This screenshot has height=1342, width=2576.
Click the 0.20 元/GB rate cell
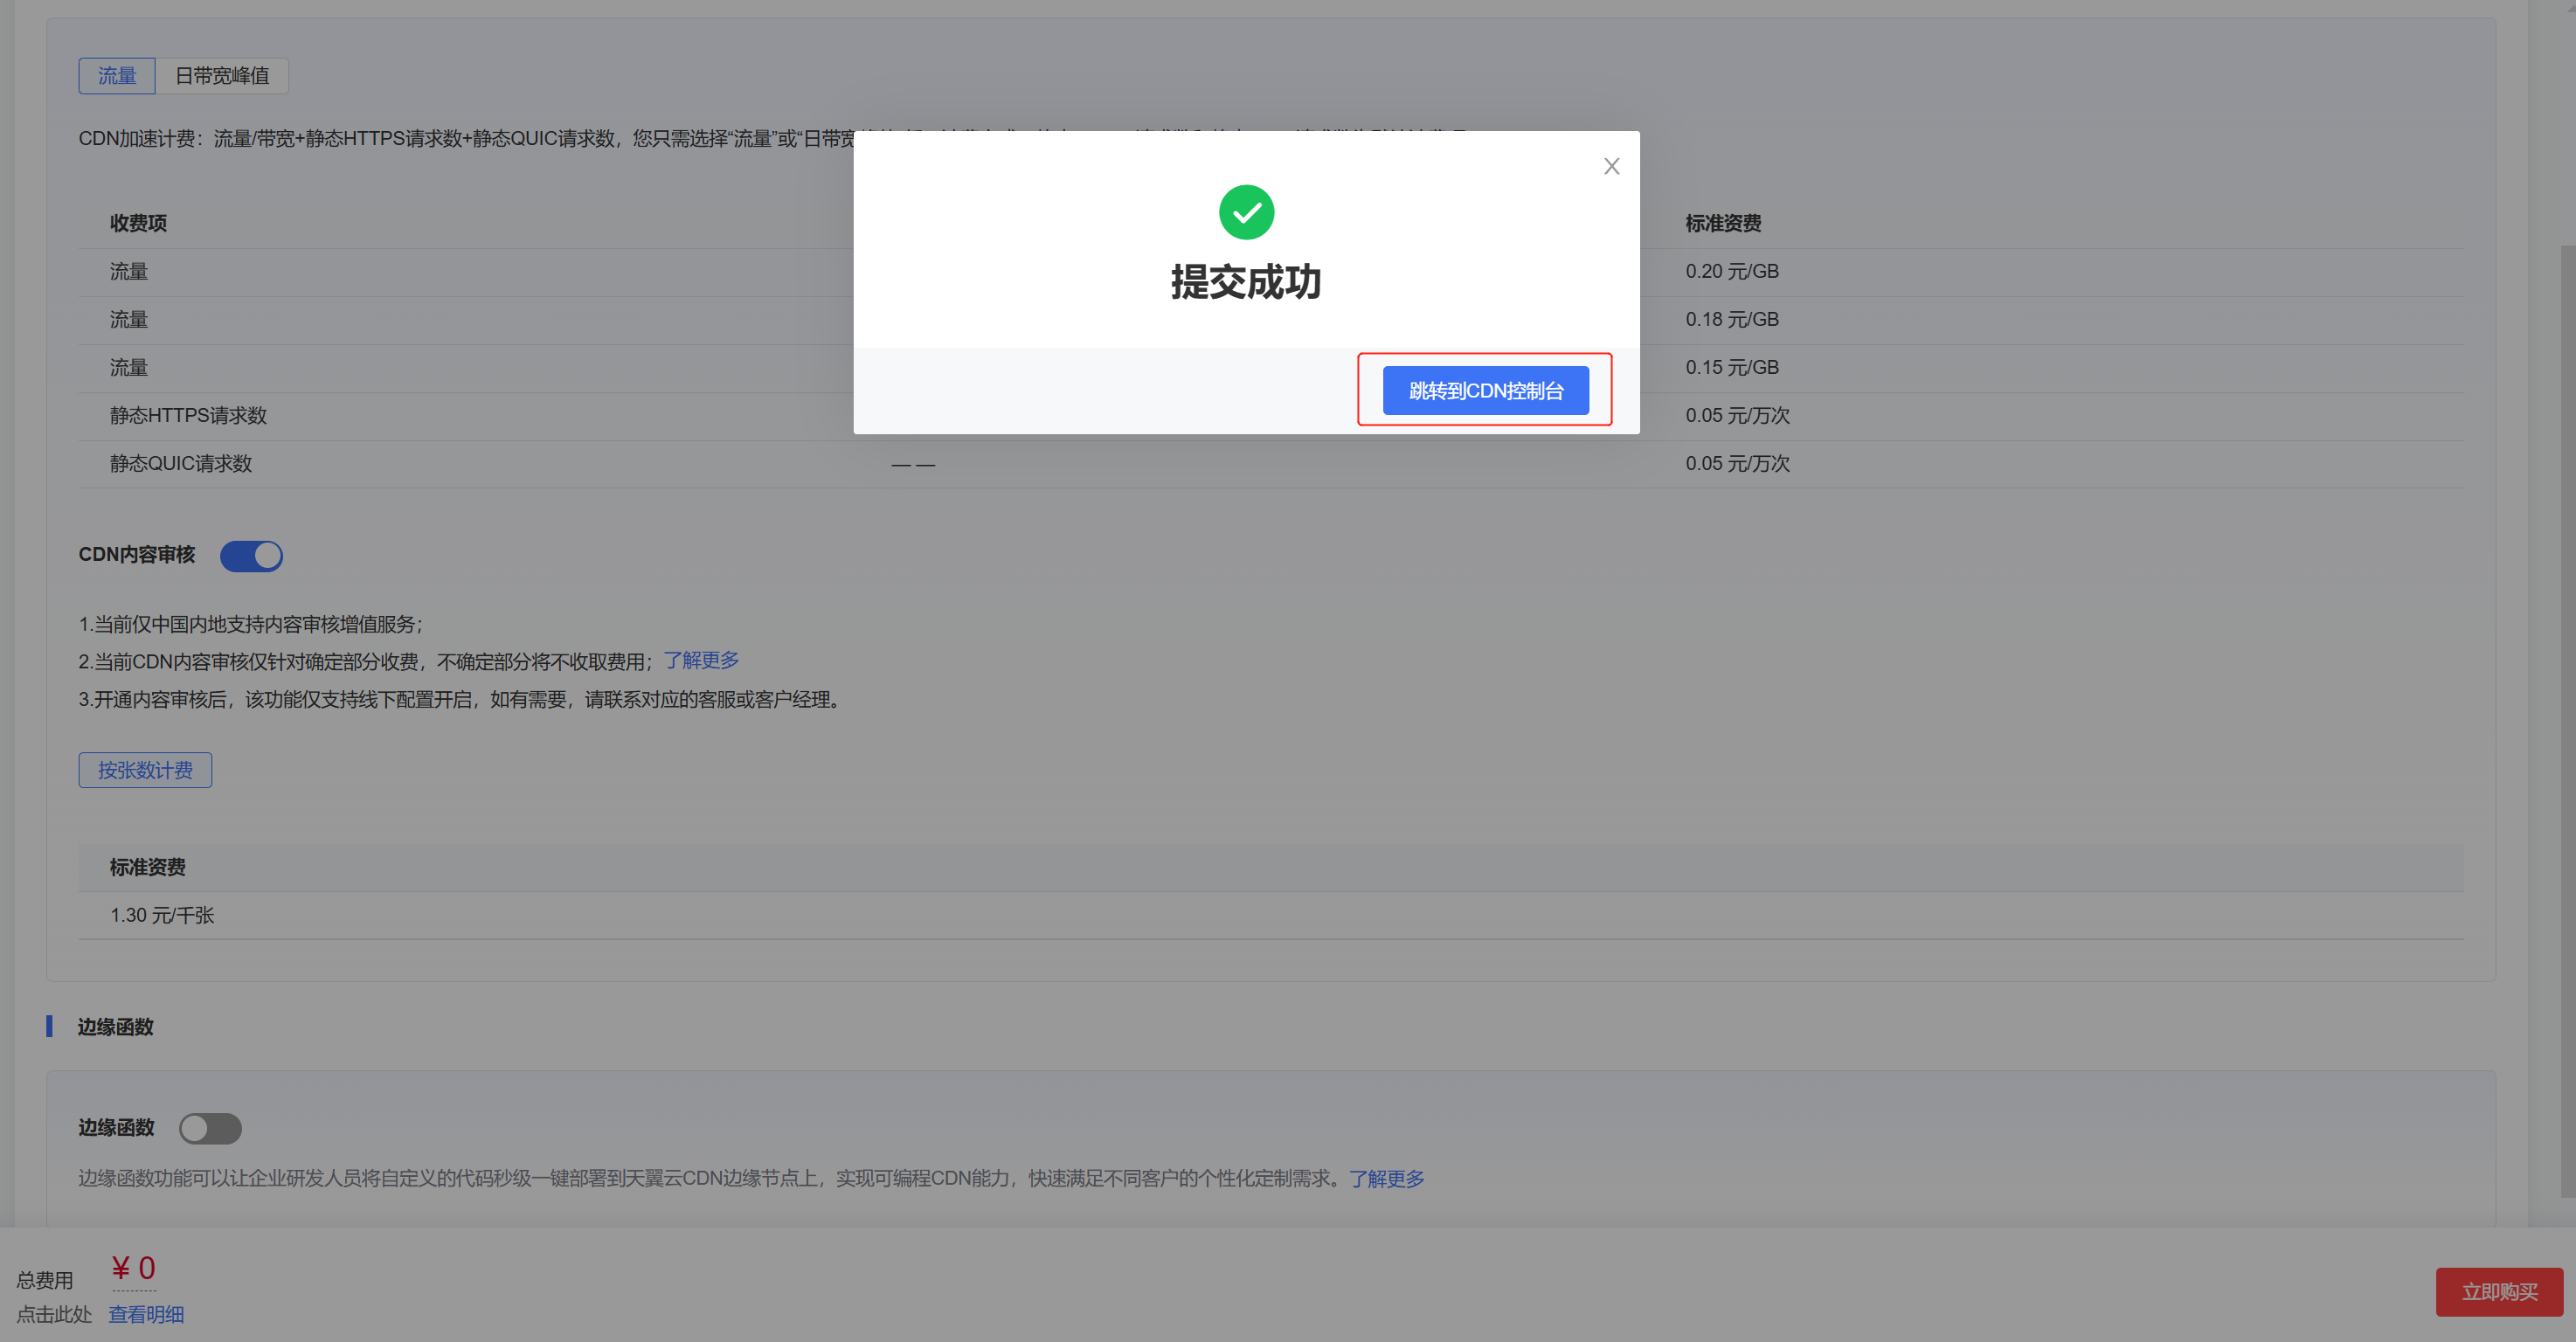pyautogui.click(x=1732, y=271)
